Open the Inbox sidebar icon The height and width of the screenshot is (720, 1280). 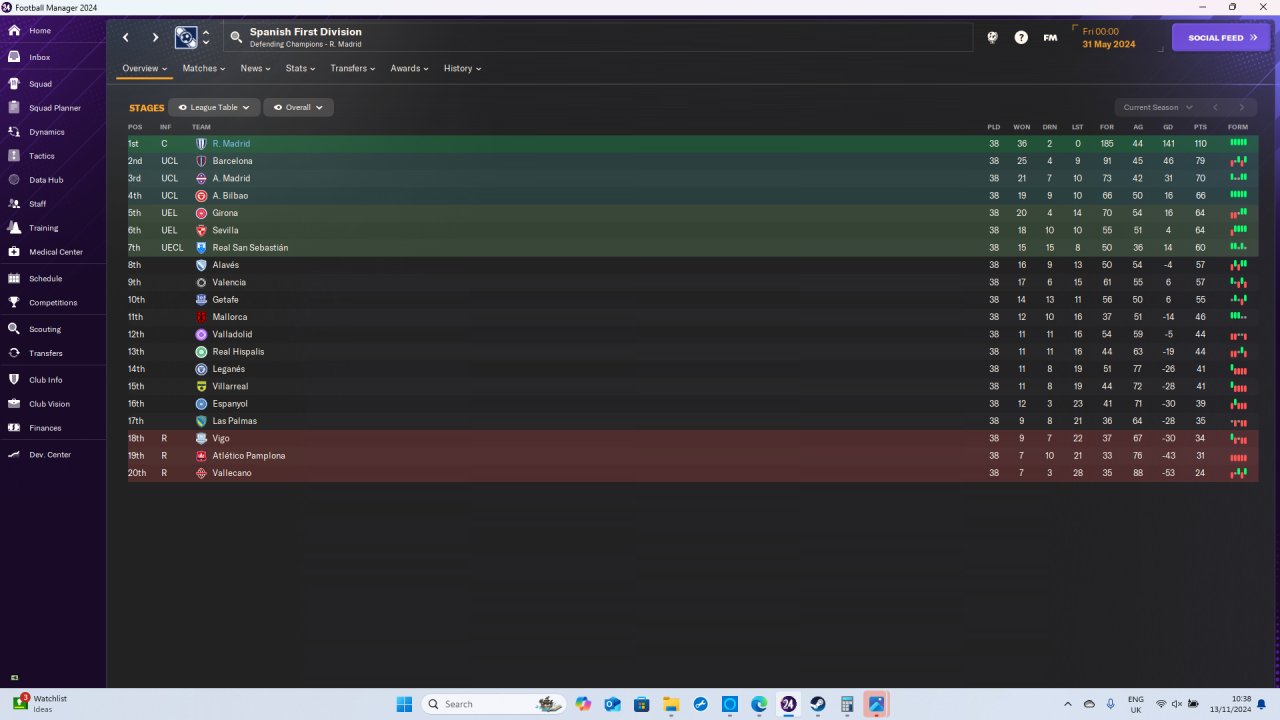[14, 57]
